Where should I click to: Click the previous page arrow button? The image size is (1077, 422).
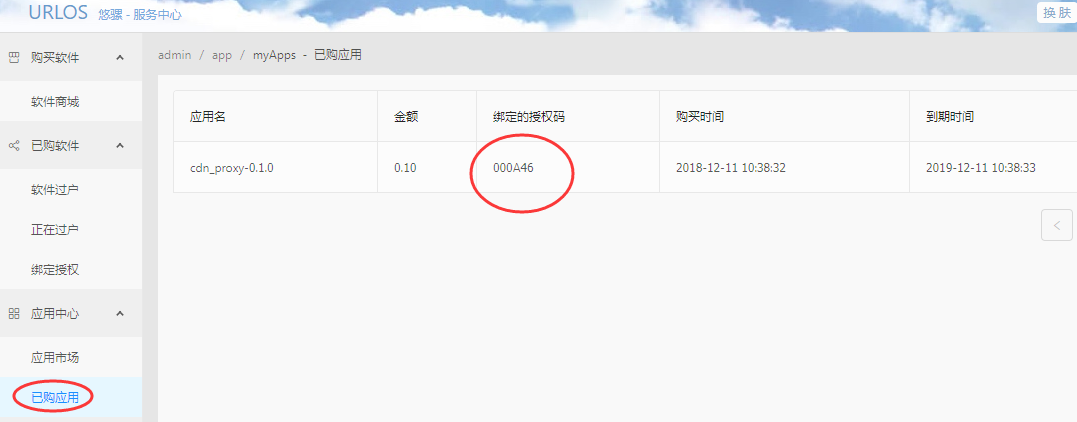(1056, 225)
